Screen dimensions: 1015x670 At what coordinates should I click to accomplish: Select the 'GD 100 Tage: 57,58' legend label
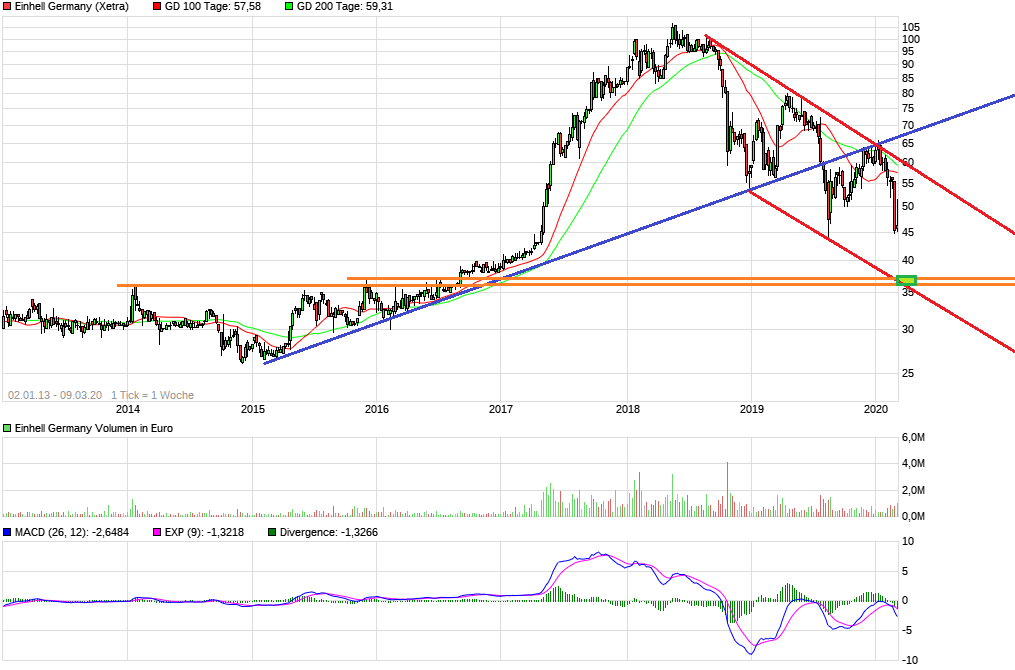213,7
